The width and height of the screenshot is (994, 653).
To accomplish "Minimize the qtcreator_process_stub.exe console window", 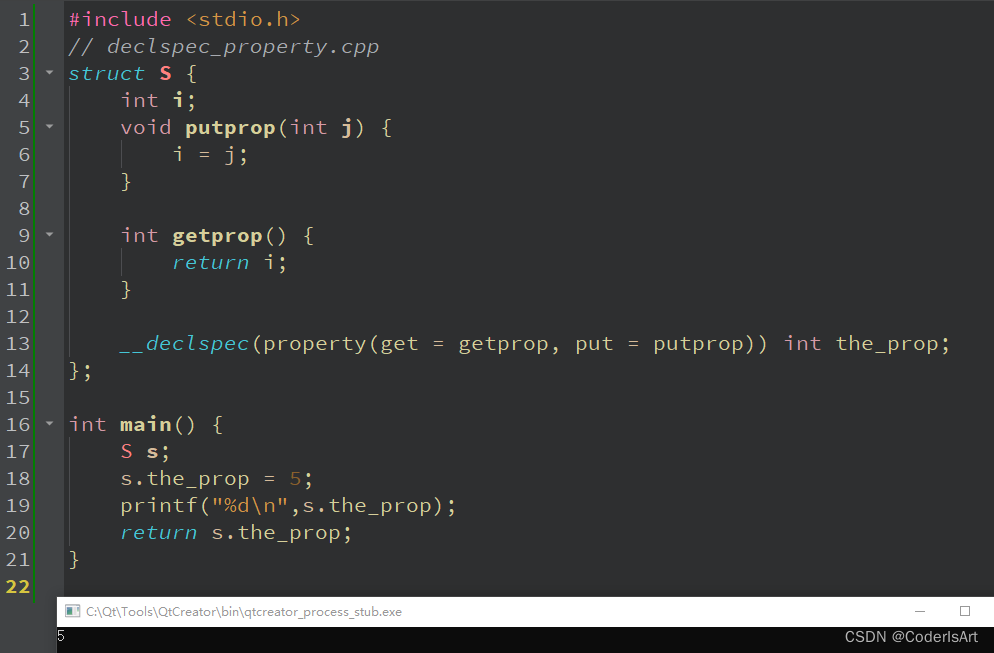I will [919, 610].
